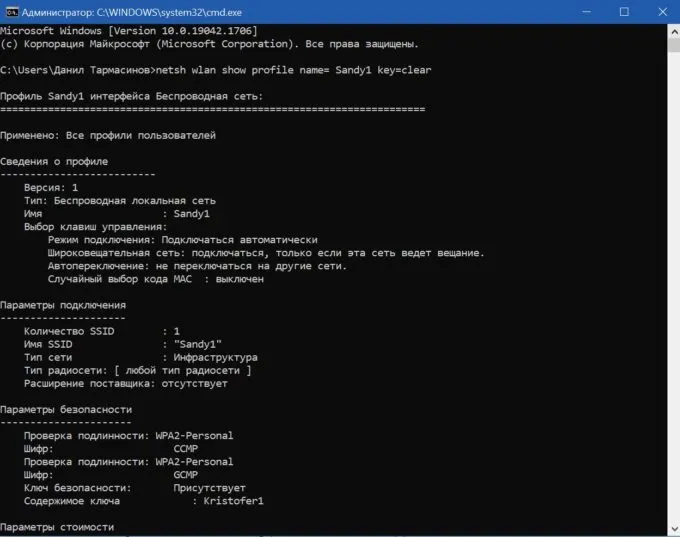Click the Параметры безопасности section heading
The height and width of the screenshot is (537, 680).
66,409
